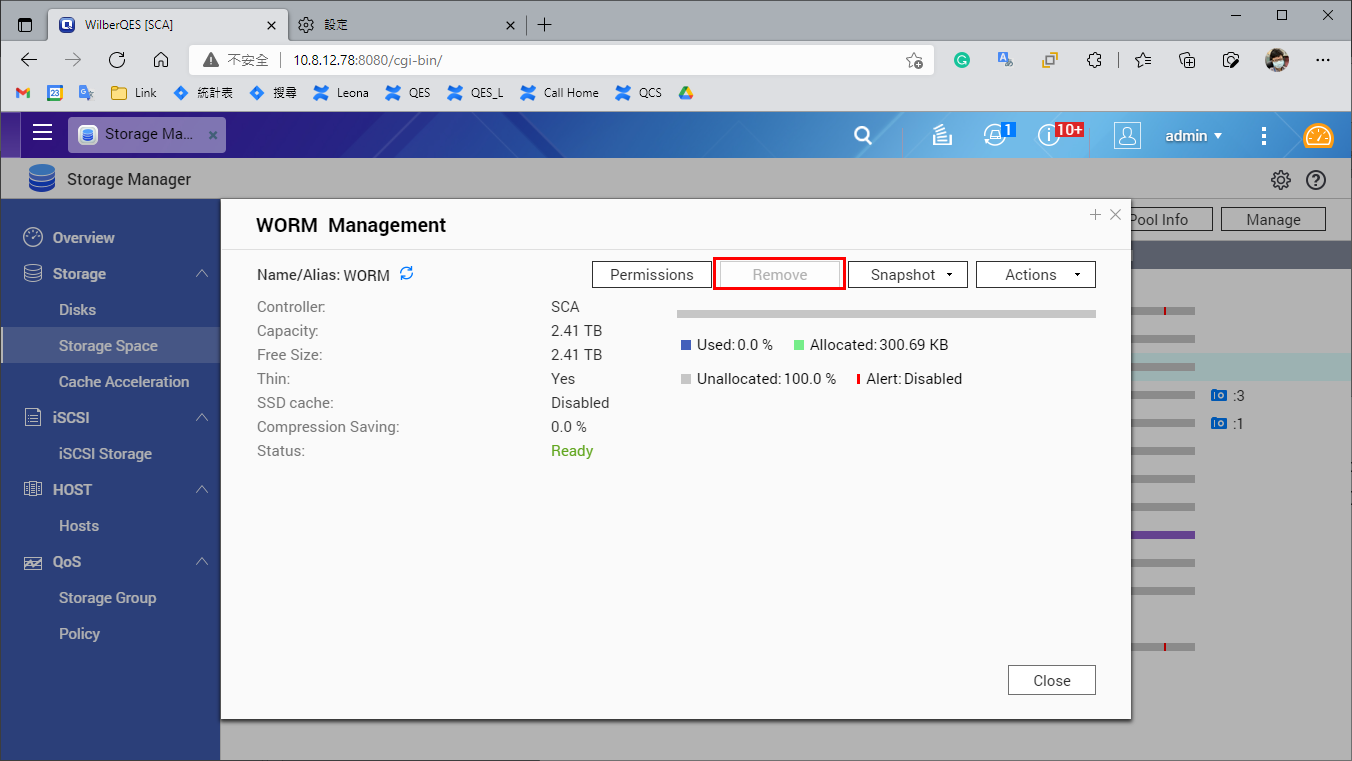The width and height of the screenshot is (1352, 761).
Task: Open the admin user dropdown
Action: click(x=1193, y=136)
